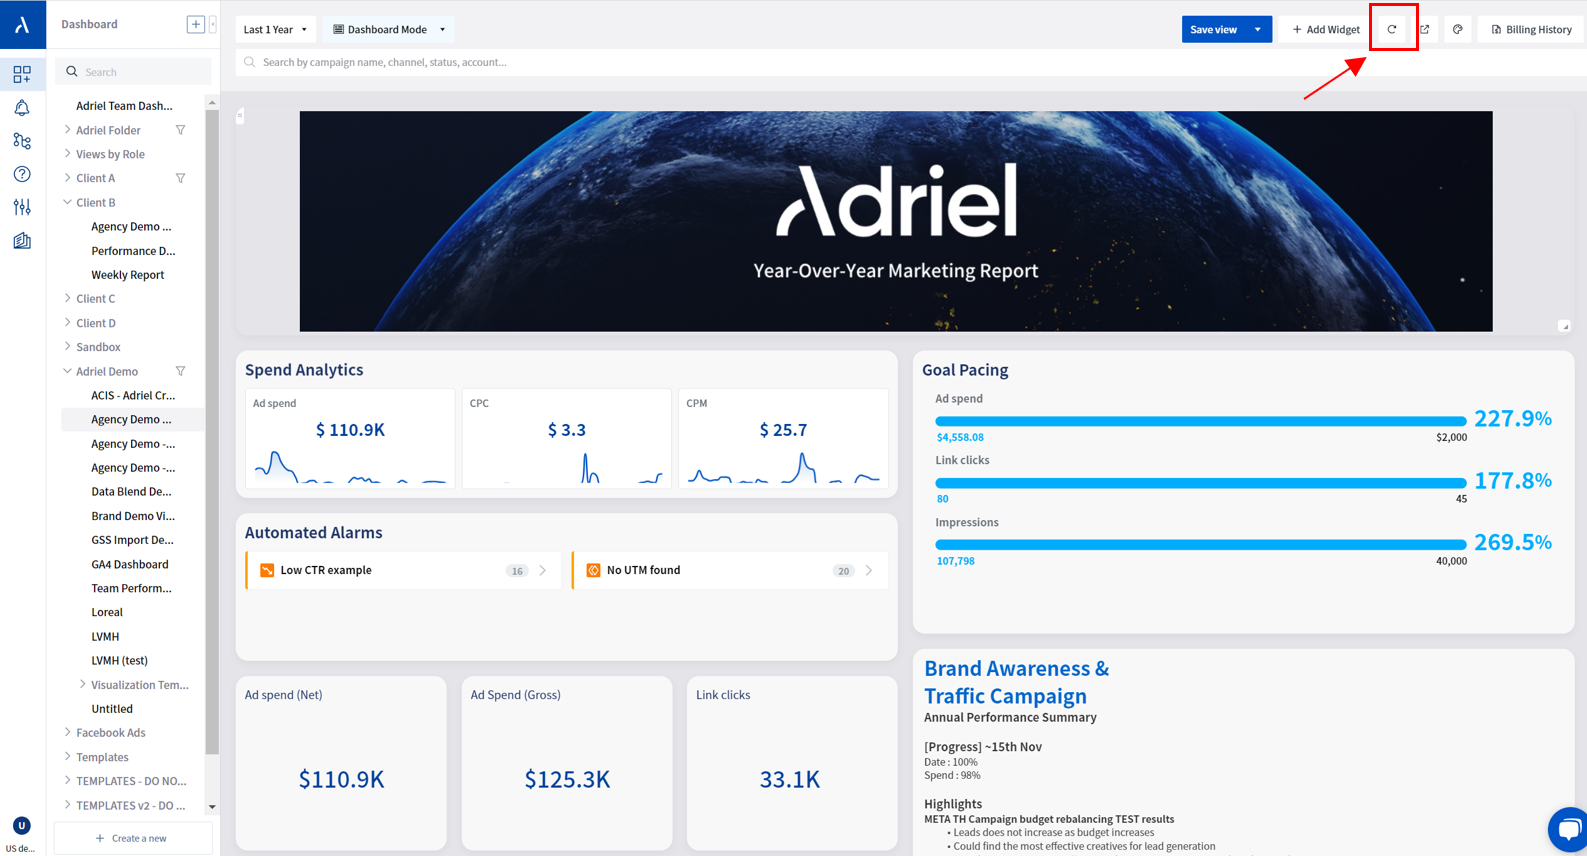Open the help question mark icon
The width and height of the screenshot is (1587, 856).
[x=22, y=174]
